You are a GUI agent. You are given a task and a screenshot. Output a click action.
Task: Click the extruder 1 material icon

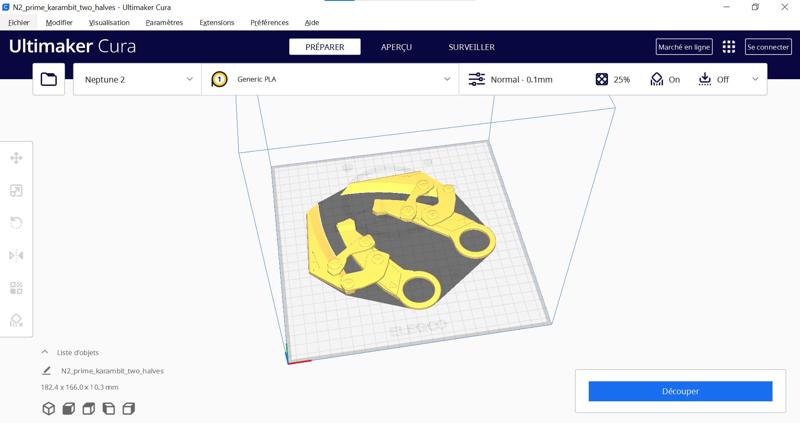pos(219,80)
